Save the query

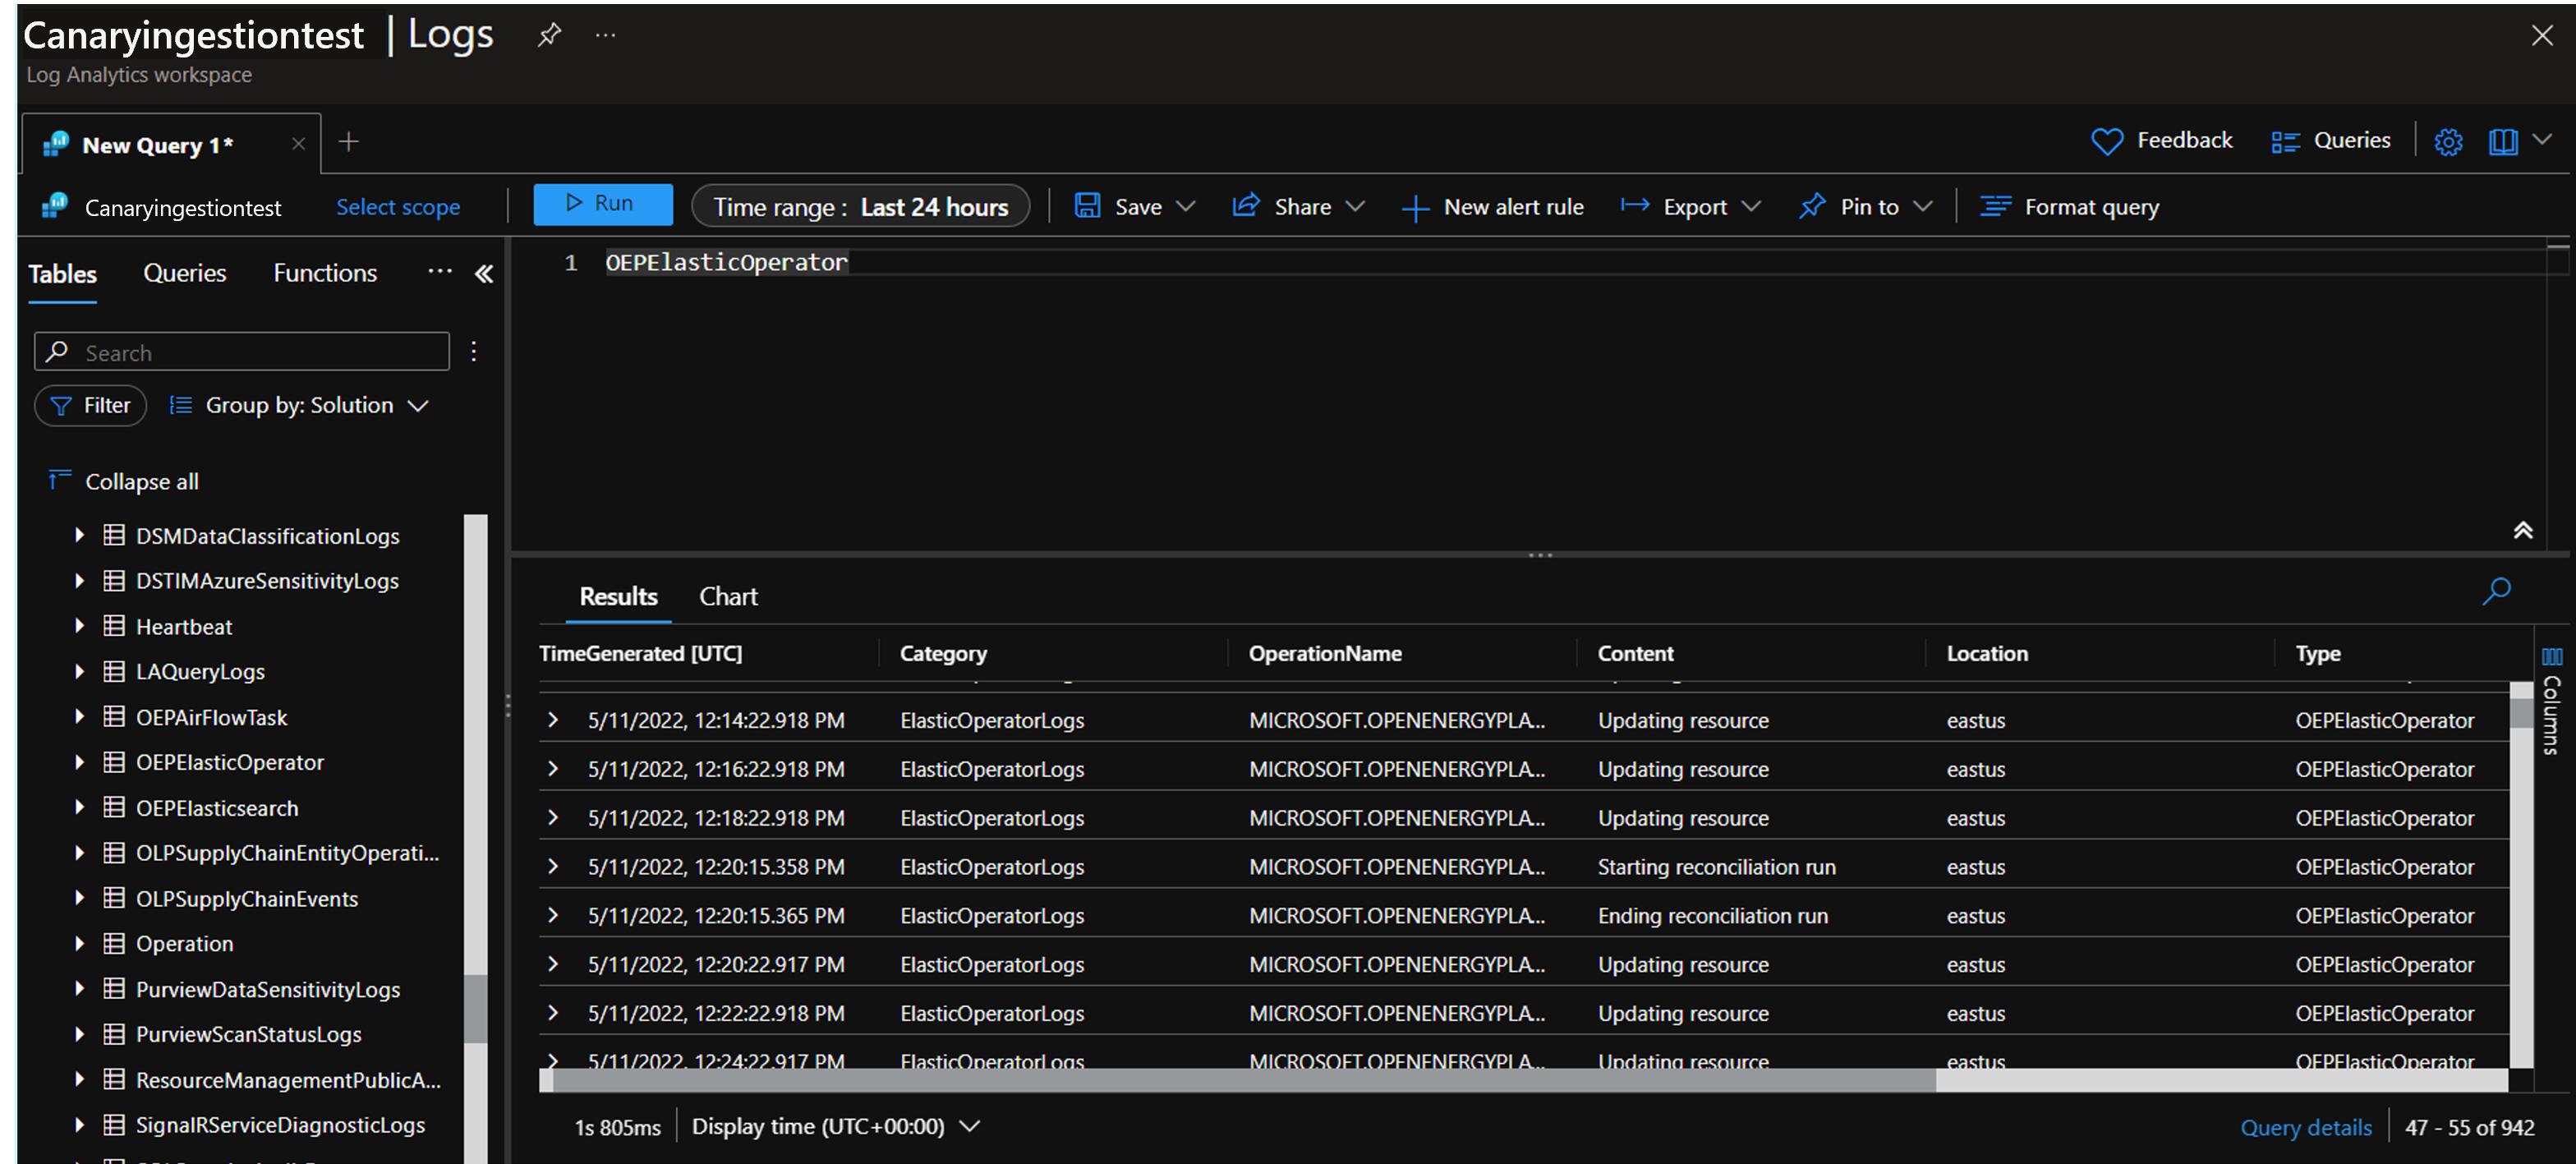[x=1136, y=206]
